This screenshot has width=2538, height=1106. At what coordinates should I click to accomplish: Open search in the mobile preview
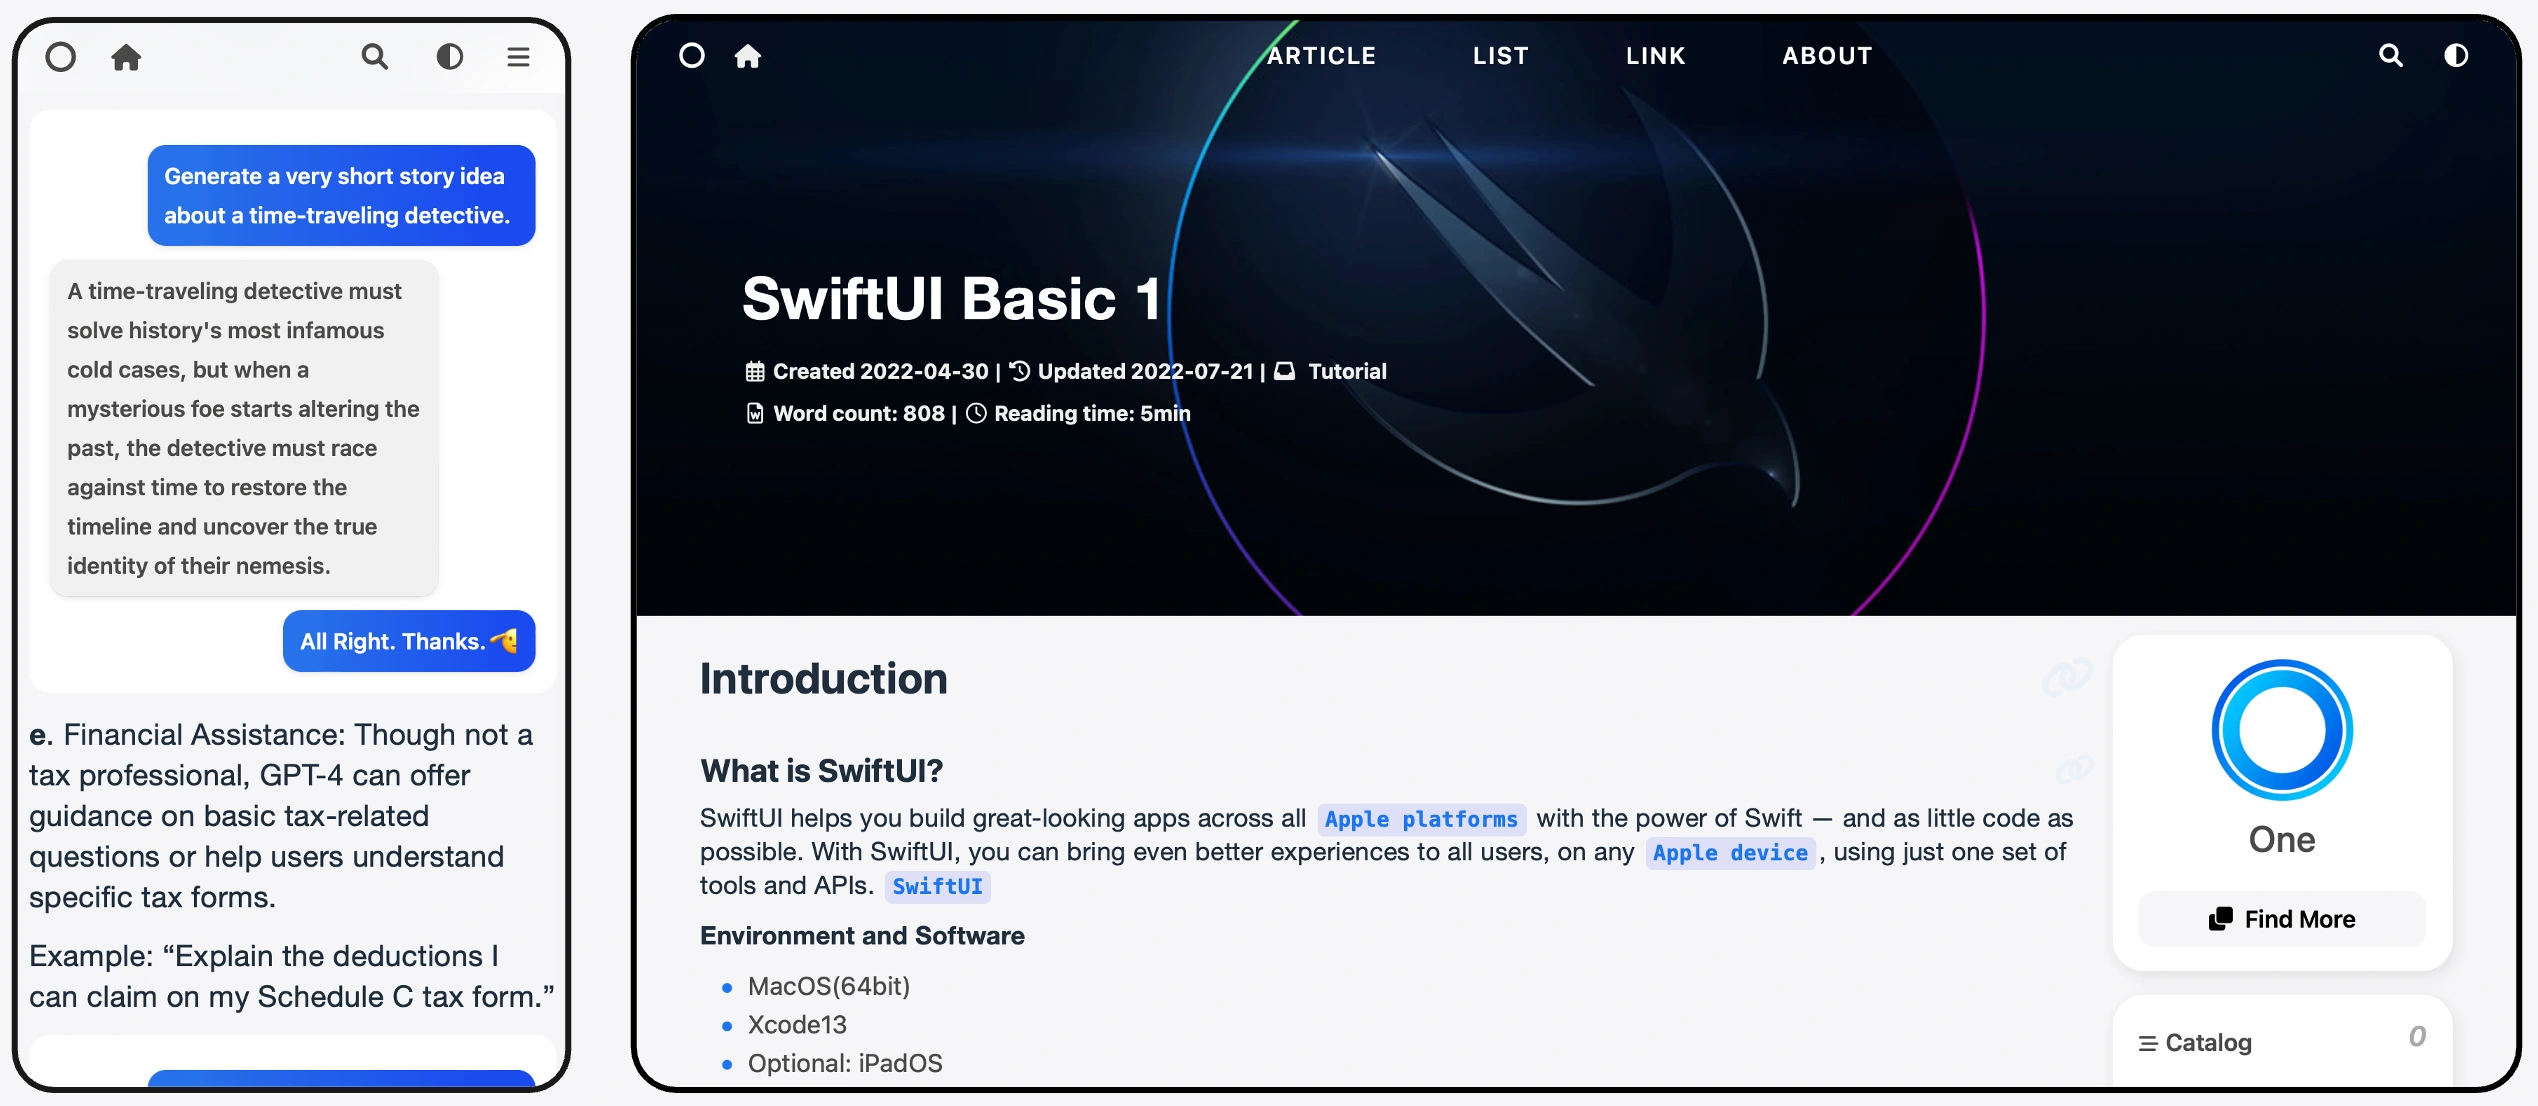tap(375, 57)
